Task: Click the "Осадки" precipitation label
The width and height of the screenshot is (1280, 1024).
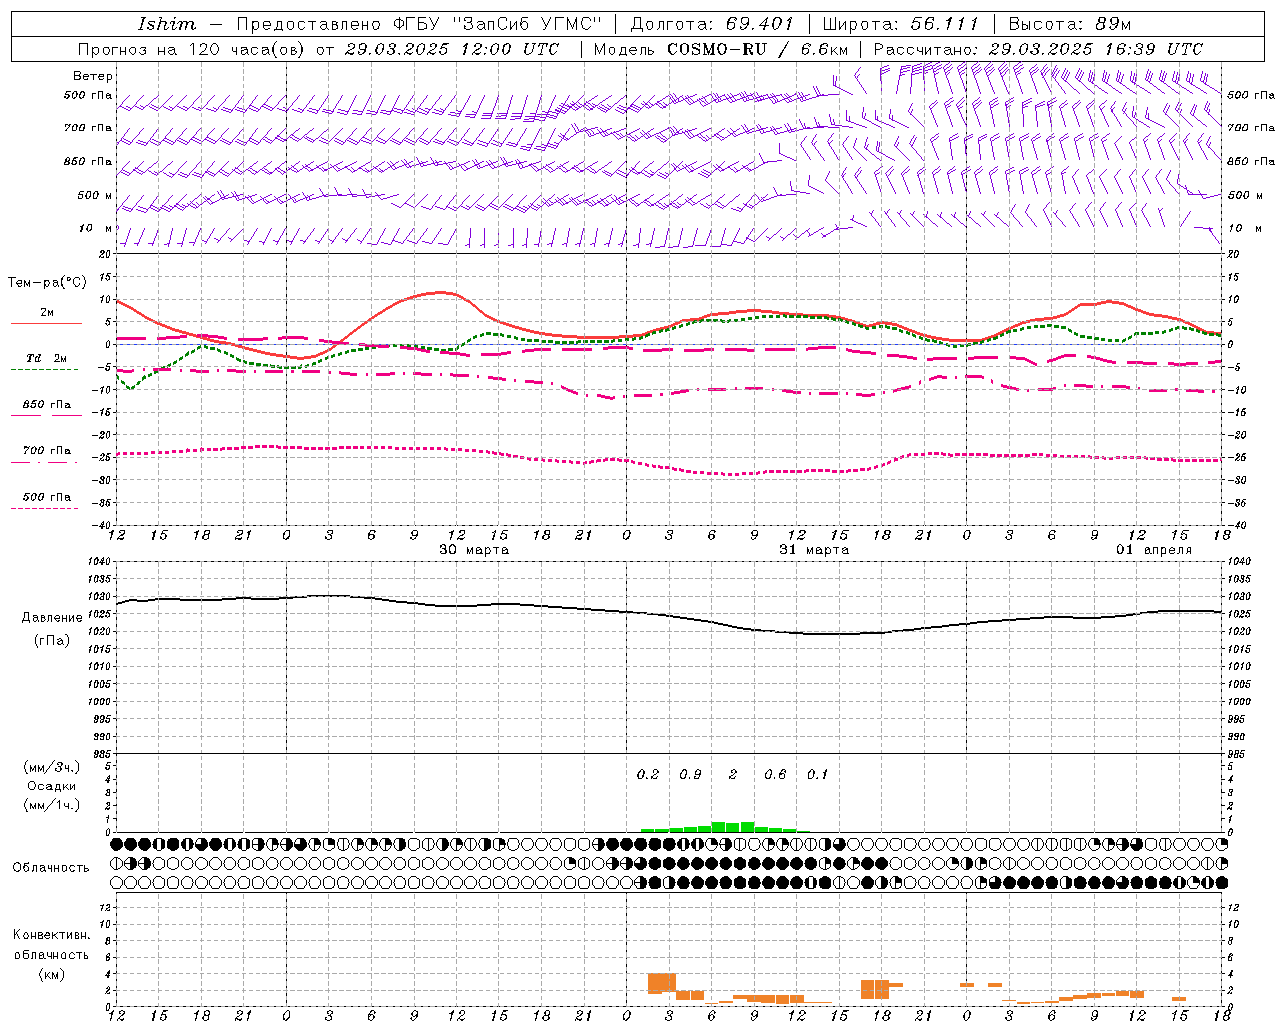Action: pyautogui.click(x=52, y=786)
